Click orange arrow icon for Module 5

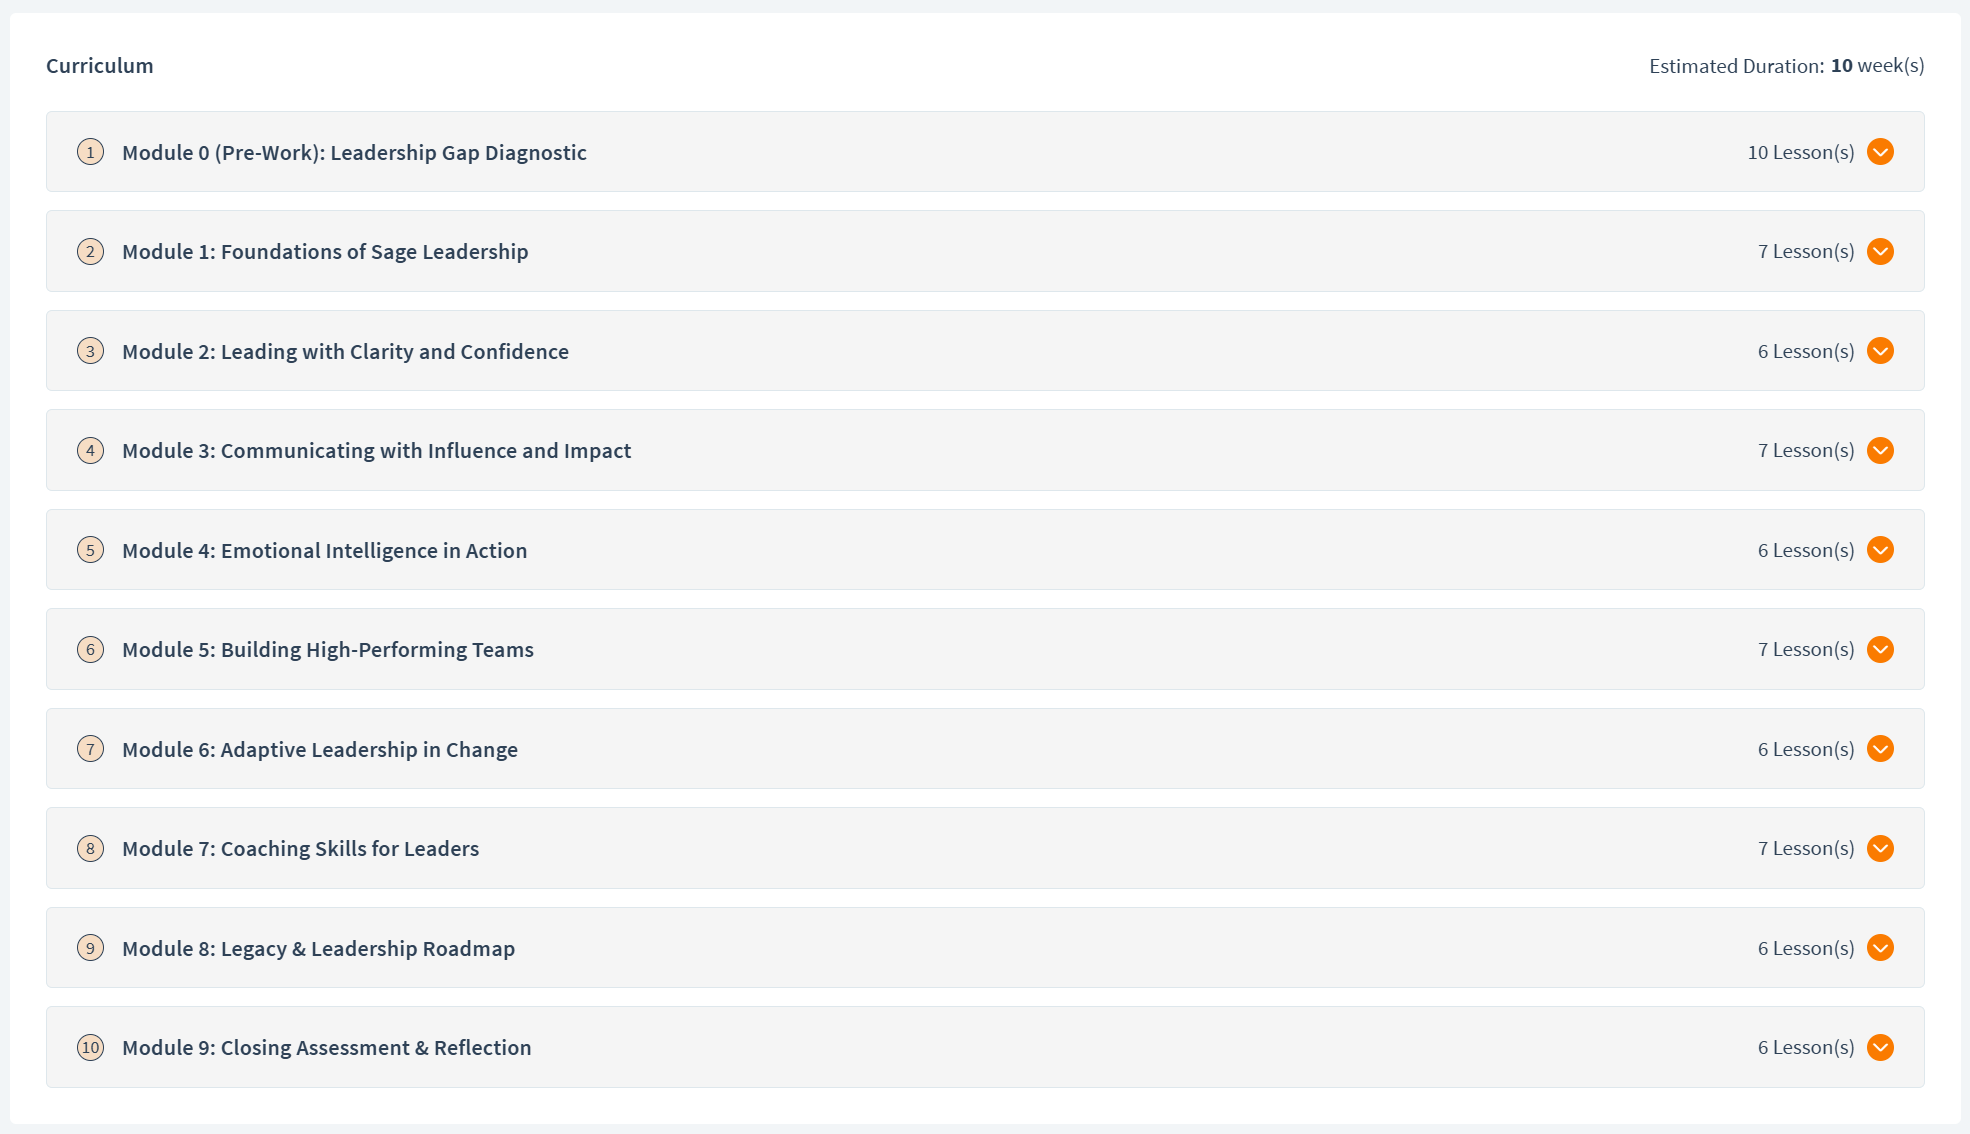point(1880,649)
